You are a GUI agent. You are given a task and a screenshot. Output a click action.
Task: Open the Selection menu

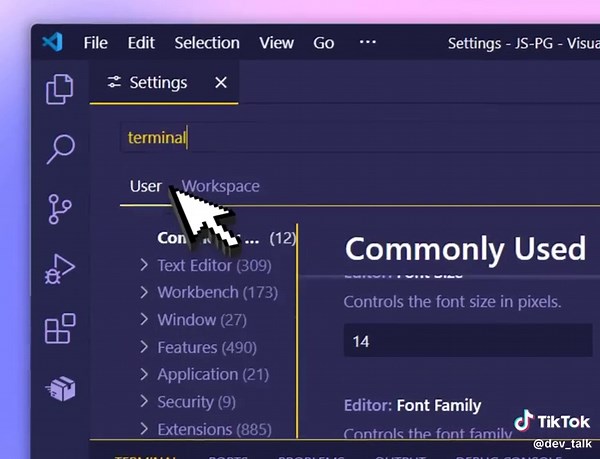[207, 43]
